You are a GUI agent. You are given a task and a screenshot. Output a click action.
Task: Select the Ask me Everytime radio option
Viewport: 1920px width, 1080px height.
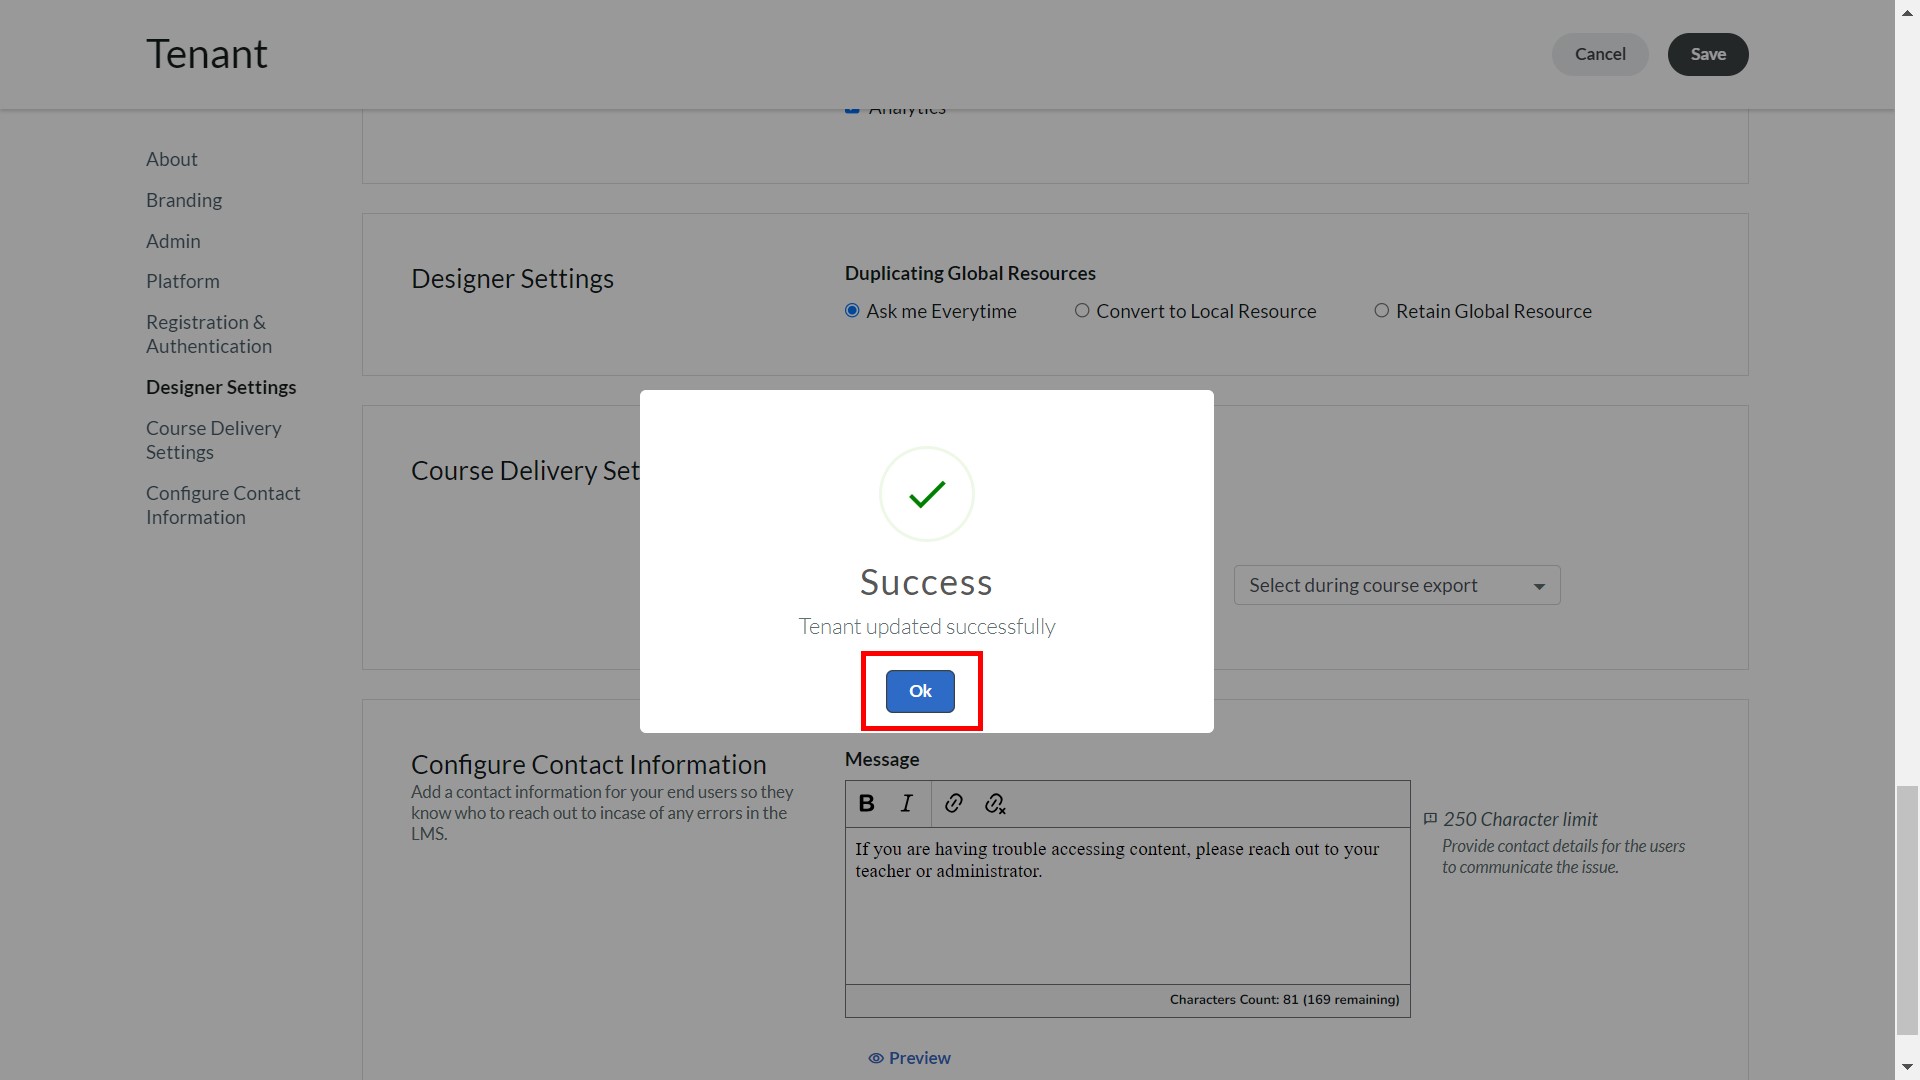852,311
